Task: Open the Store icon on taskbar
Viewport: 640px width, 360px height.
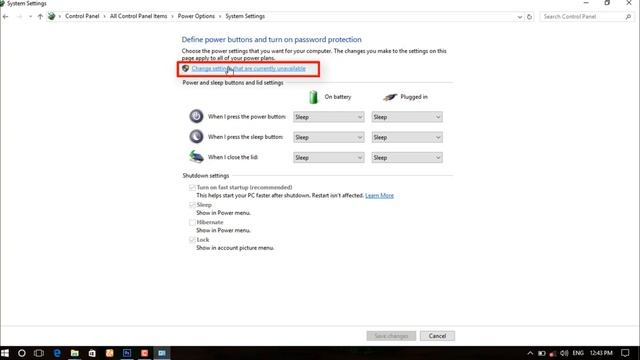Action: 92,353
